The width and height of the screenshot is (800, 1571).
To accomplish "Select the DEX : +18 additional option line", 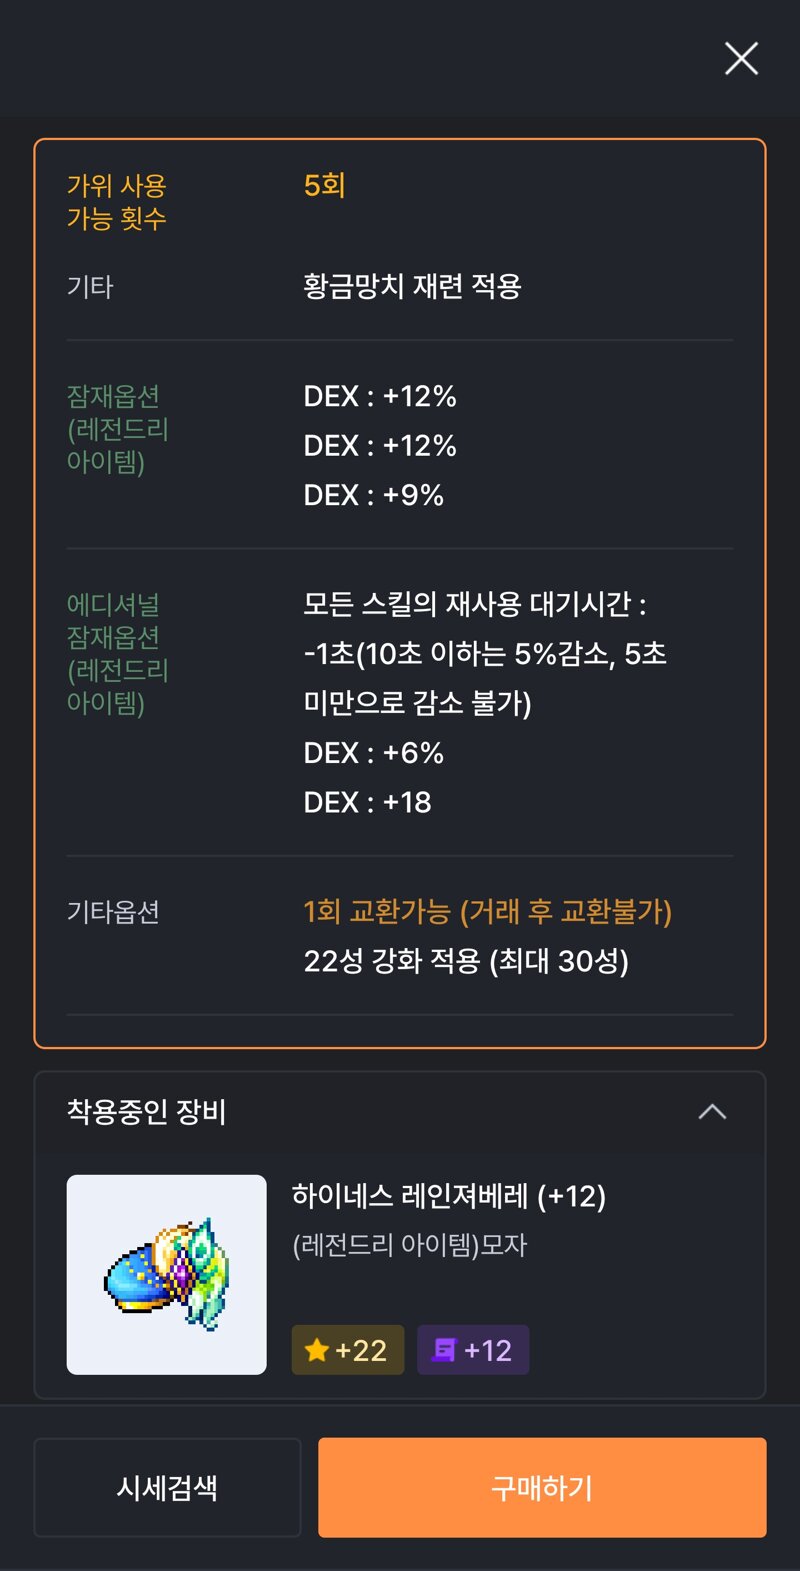I will point(368,802).
